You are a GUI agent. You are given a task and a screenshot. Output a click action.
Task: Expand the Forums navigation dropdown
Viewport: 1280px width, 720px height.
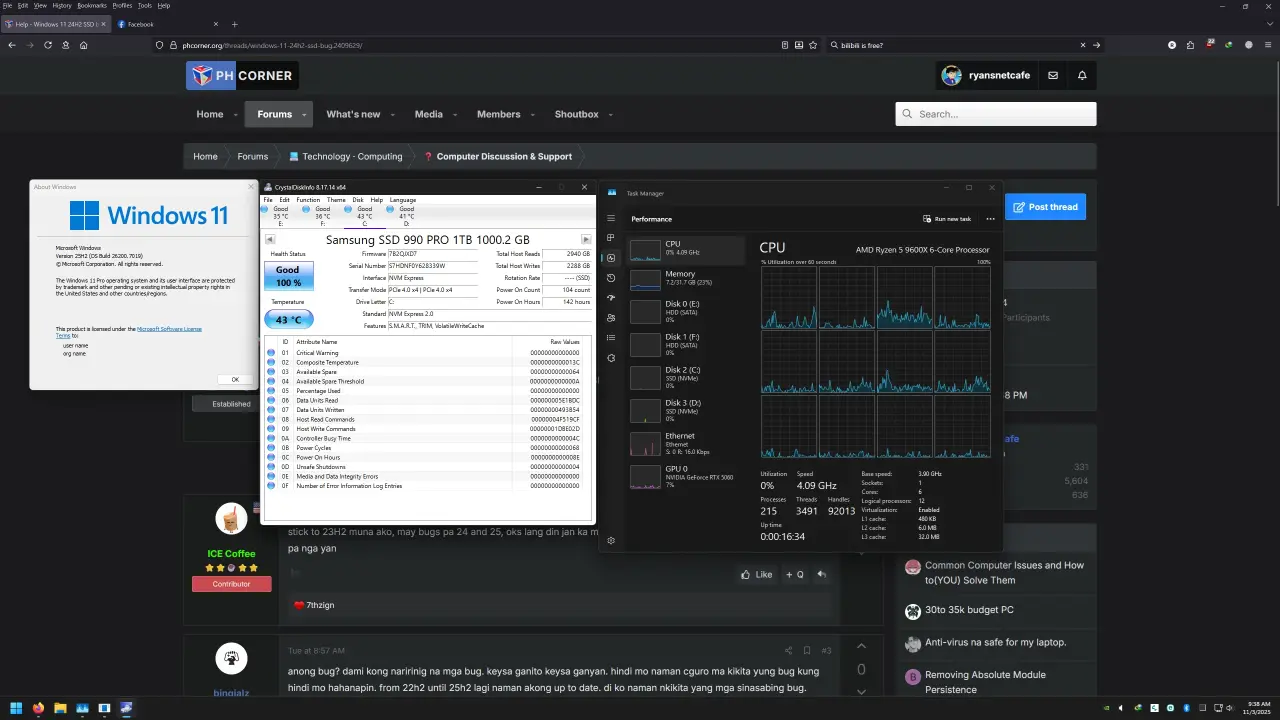point(304,115)
